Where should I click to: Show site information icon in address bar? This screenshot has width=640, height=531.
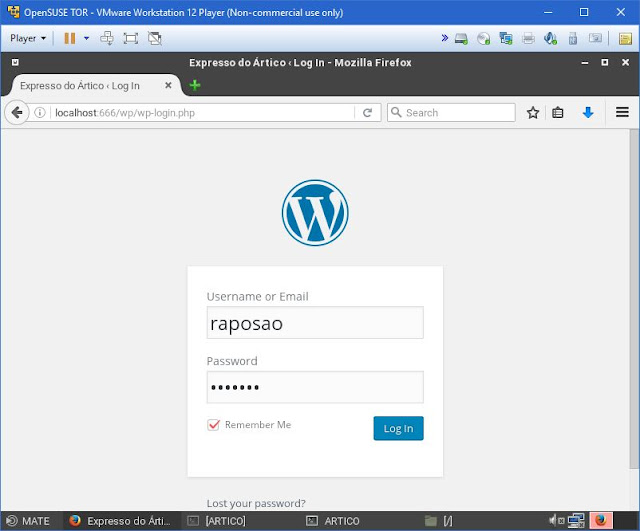pos(40,112)
